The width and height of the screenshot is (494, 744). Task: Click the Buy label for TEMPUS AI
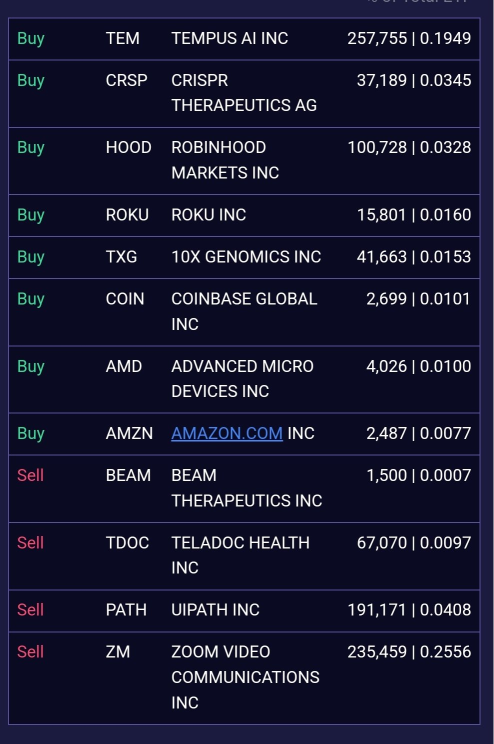[x=31, y=38]
